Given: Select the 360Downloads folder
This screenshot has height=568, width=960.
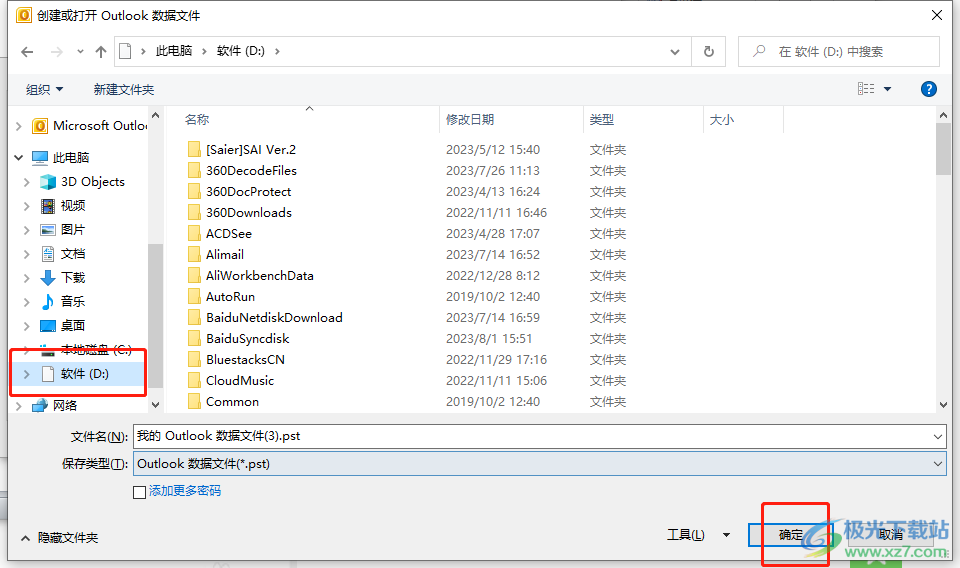Looking at the screenshot, I should click(x=239, y=212).
